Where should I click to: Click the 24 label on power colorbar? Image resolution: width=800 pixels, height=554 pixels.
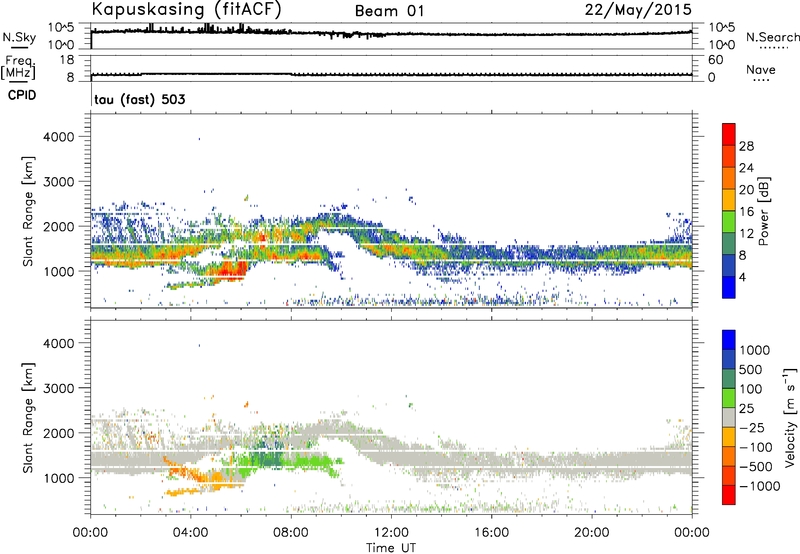[x=746, y=168]
